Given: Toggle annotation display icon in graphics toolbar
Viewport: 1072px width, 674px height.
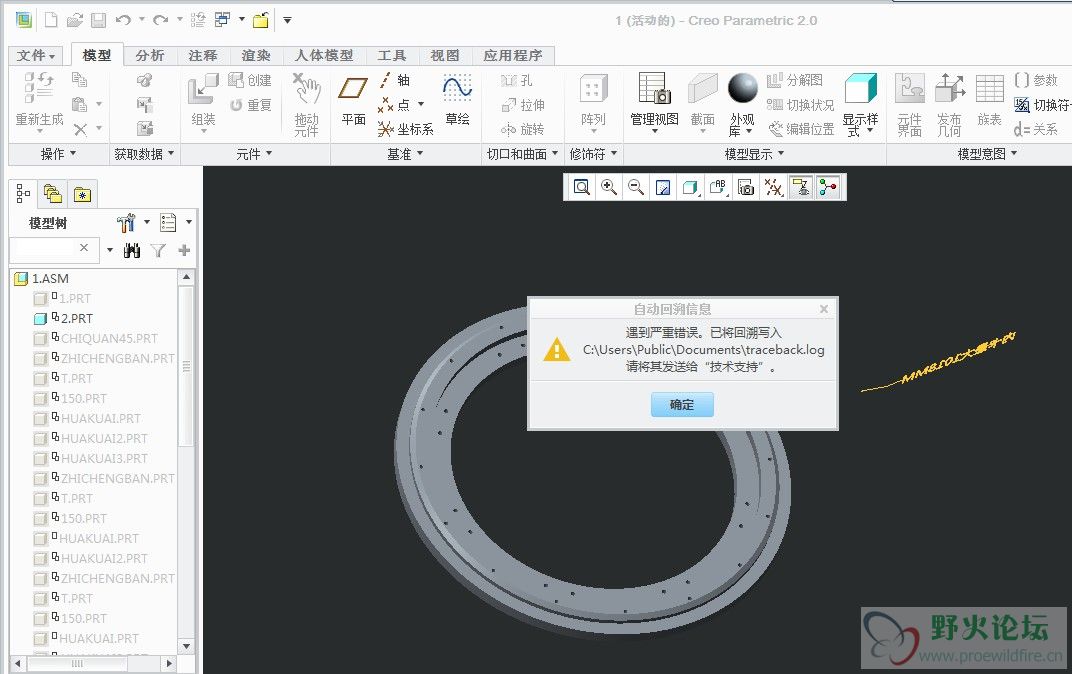Looking at the screenshot, I should 801,187.
